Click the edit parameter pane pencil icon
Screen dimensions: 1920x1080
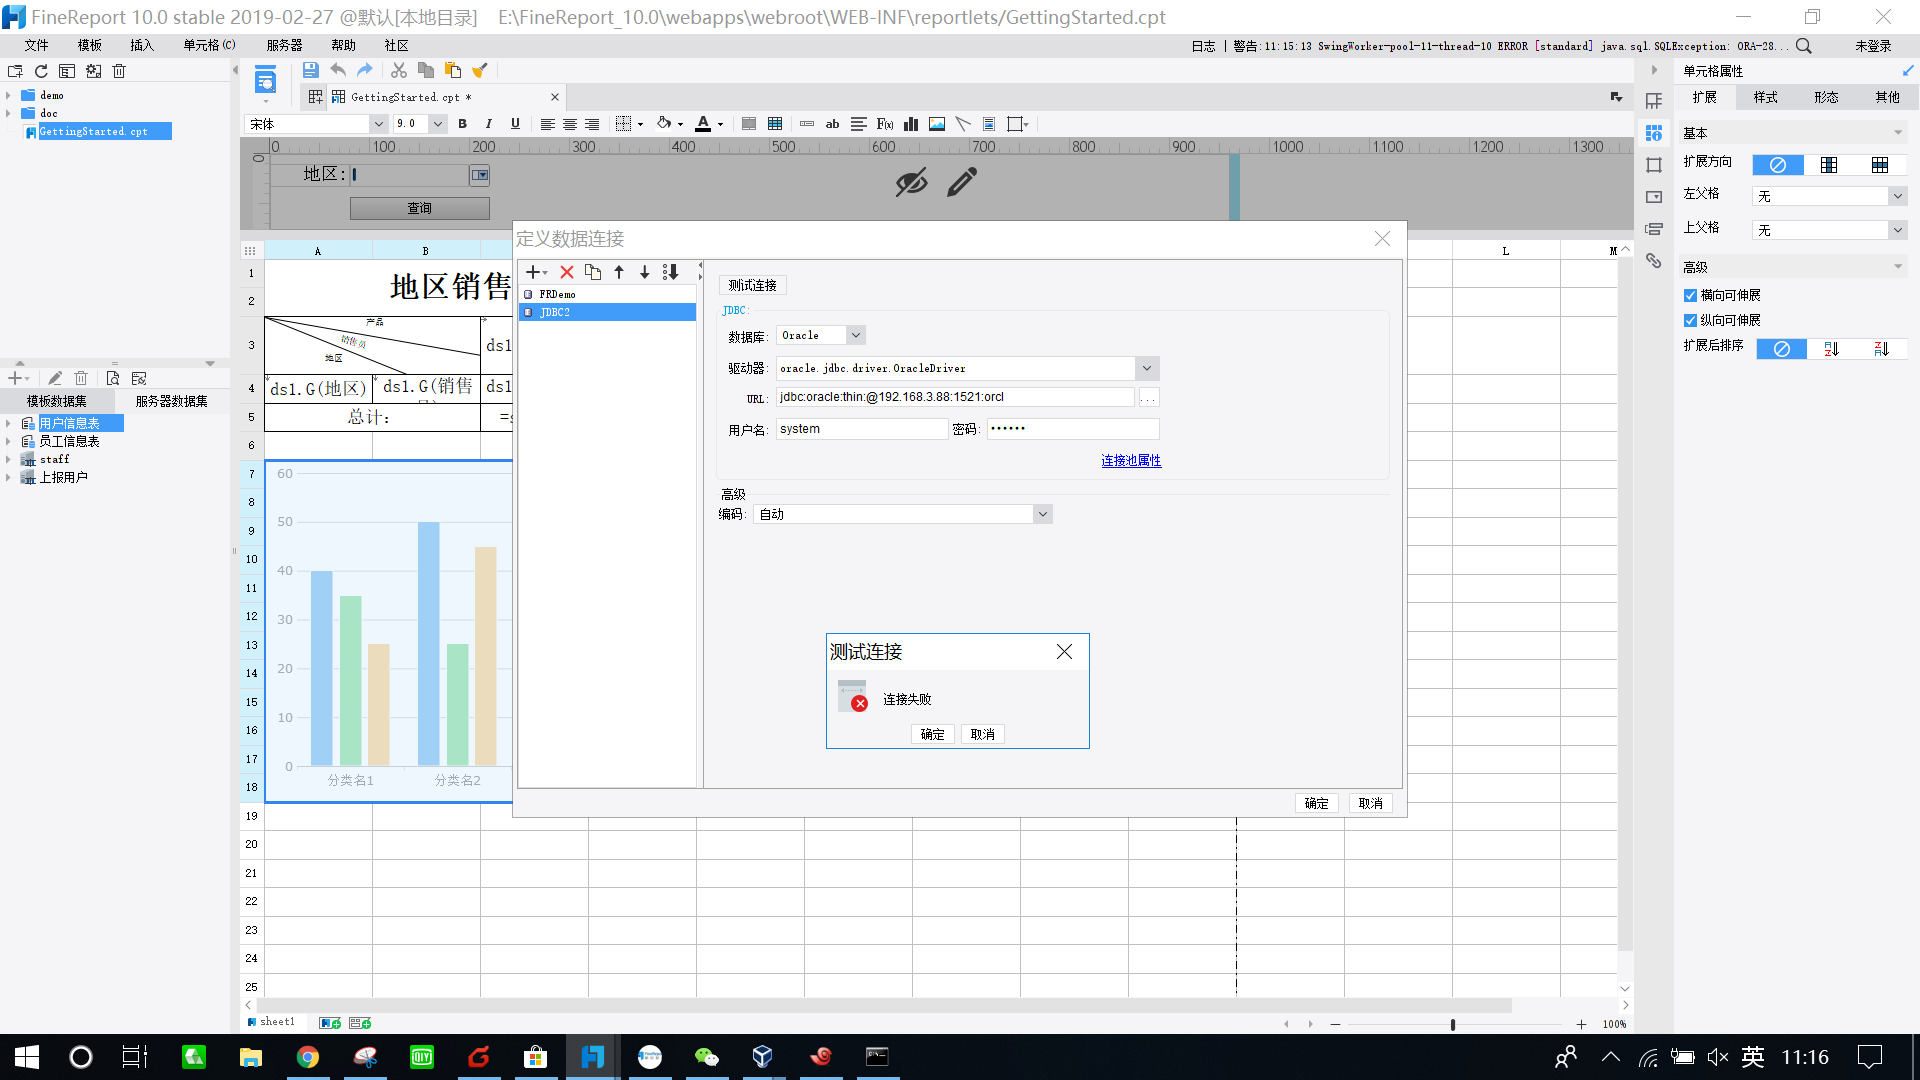(x=962, y=182)
